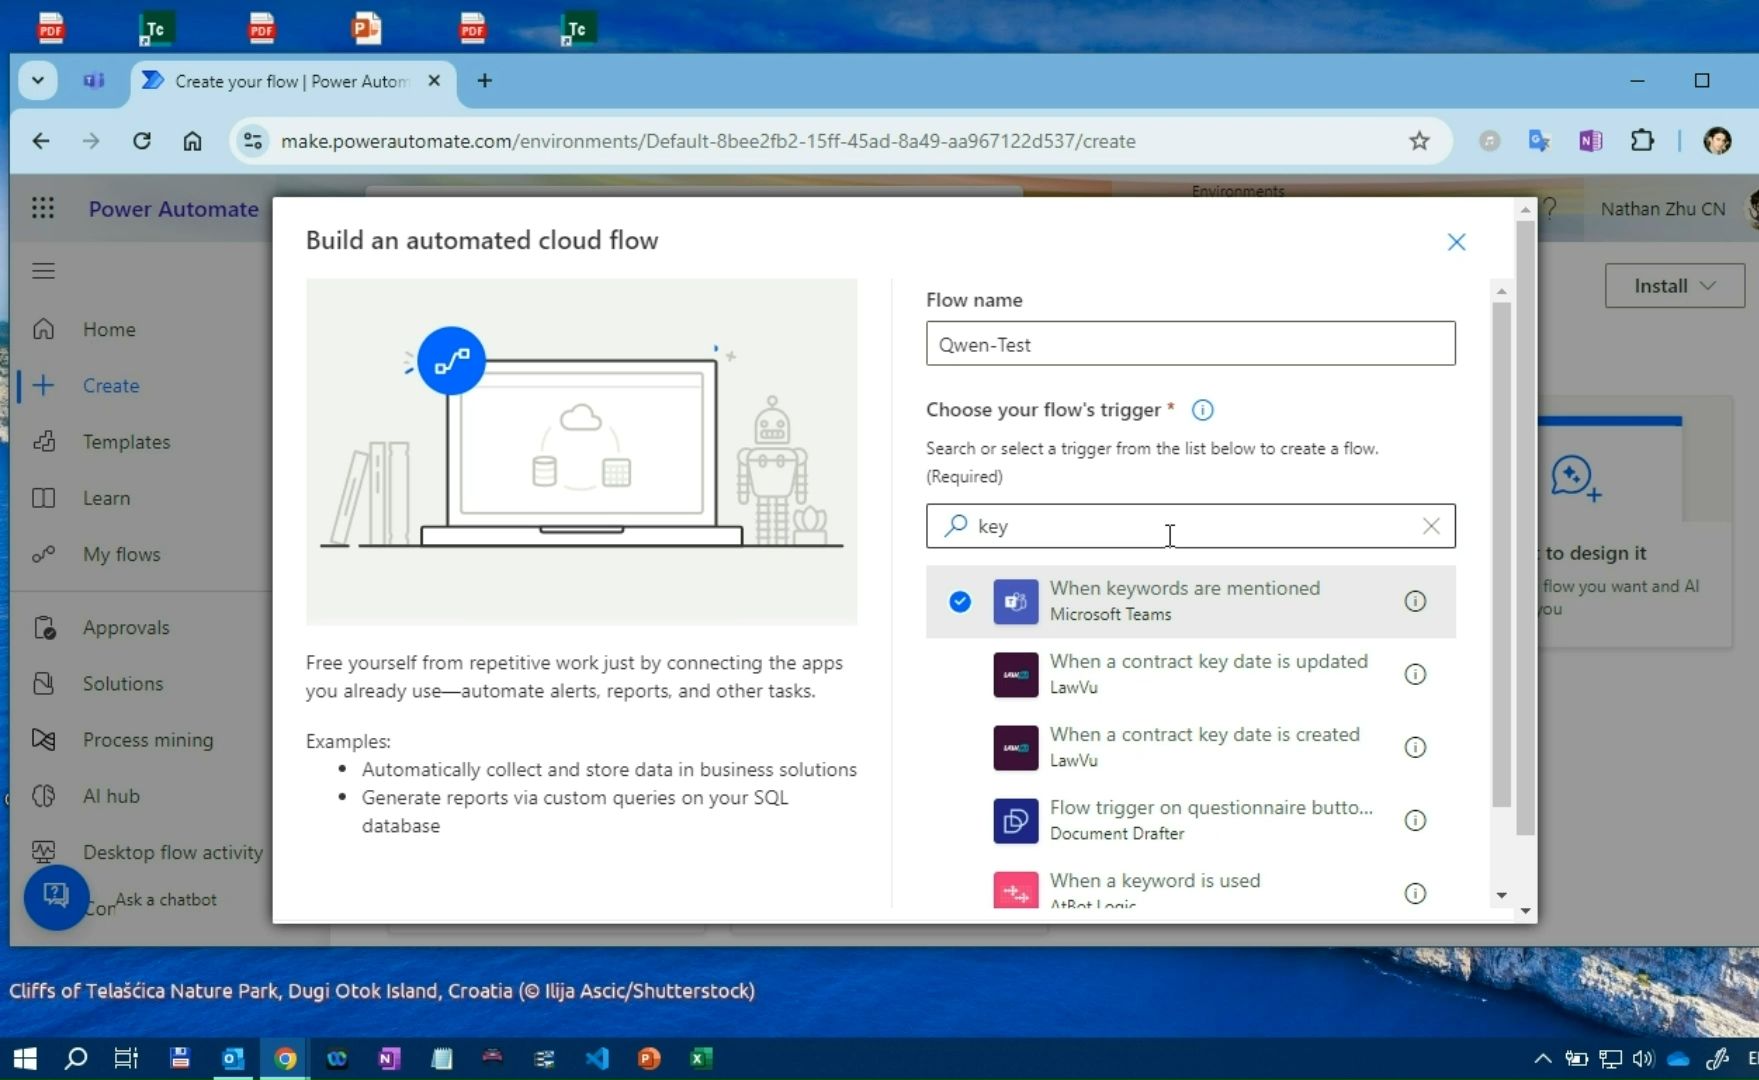Open the OneNote clipper extension

[x=1590, y=141]
